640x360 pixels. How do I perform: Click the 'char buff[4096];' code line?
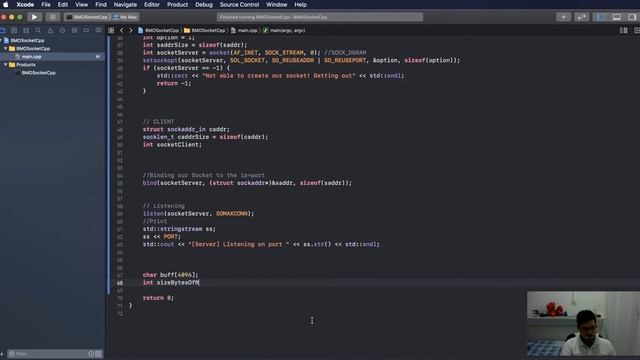171,275
